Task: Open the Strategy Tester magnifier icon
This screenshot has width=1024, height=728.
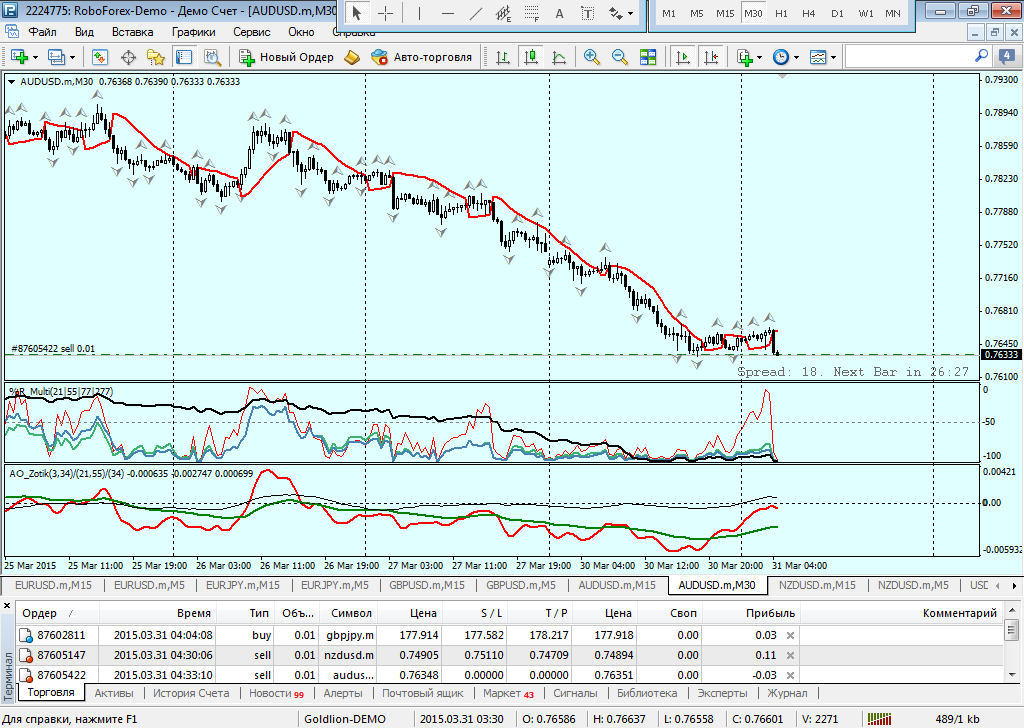Action: point(212,57)
